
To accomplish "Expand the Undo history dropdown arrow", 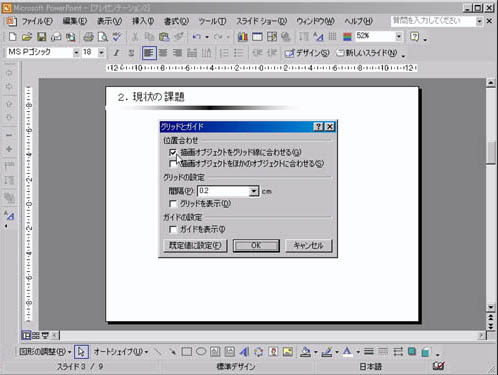I will coord(207,37).
